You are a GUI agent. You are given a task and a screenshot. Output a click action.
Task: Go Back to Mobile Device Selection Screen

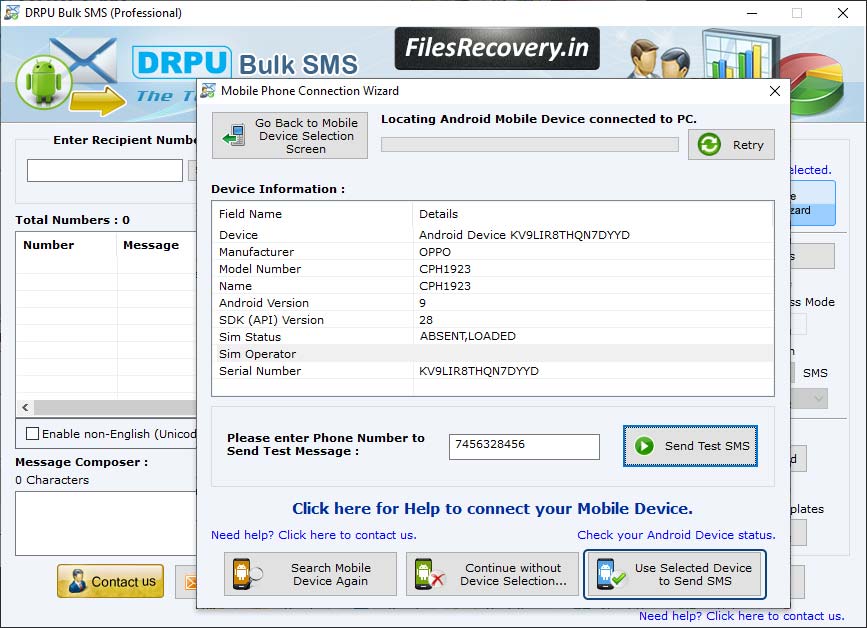[290, 135]
